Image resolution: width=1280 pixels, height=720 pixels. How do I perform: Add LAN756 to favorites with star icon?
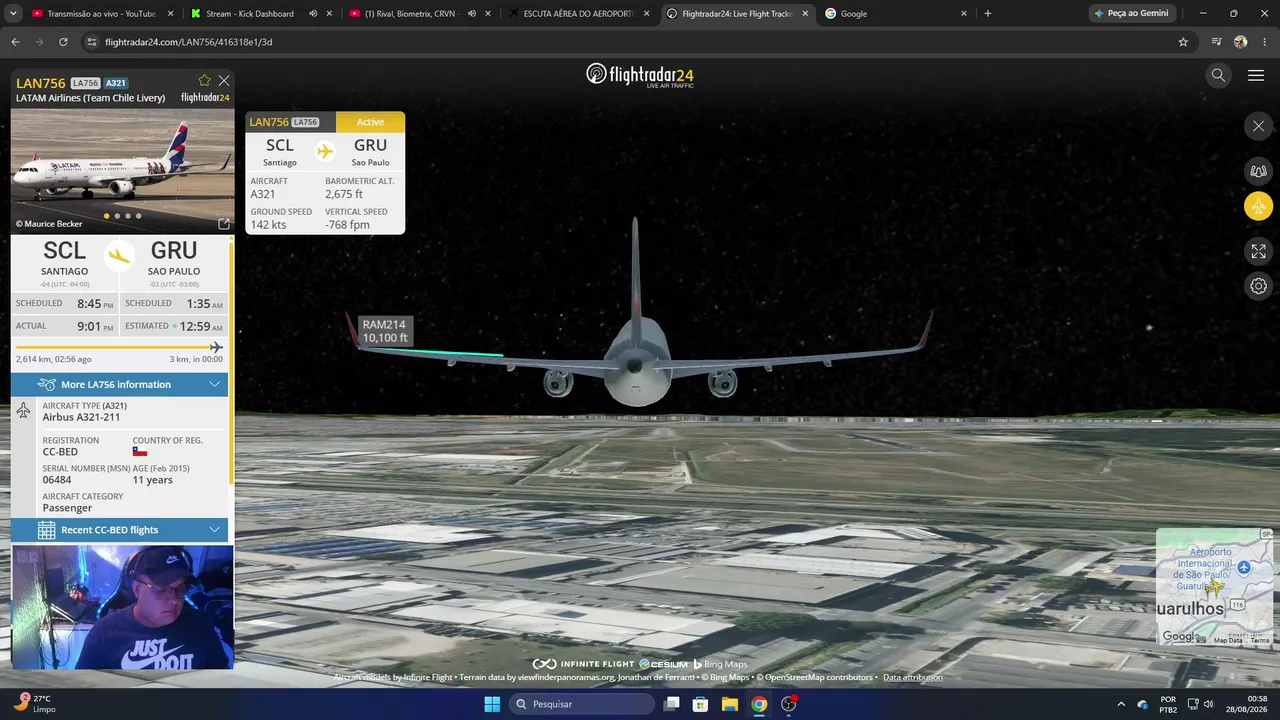click(x=205, y=81)
